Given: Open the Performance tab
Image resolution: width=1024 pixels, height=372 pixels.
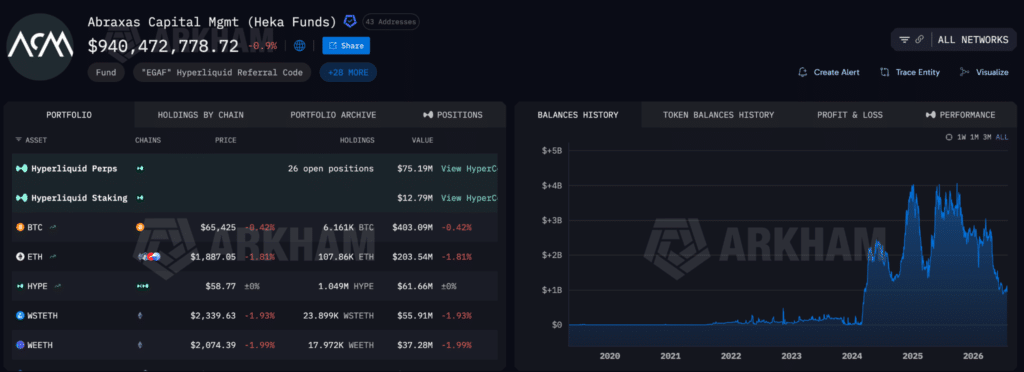Looking at the screenshot, I should [x=961, y=115].
